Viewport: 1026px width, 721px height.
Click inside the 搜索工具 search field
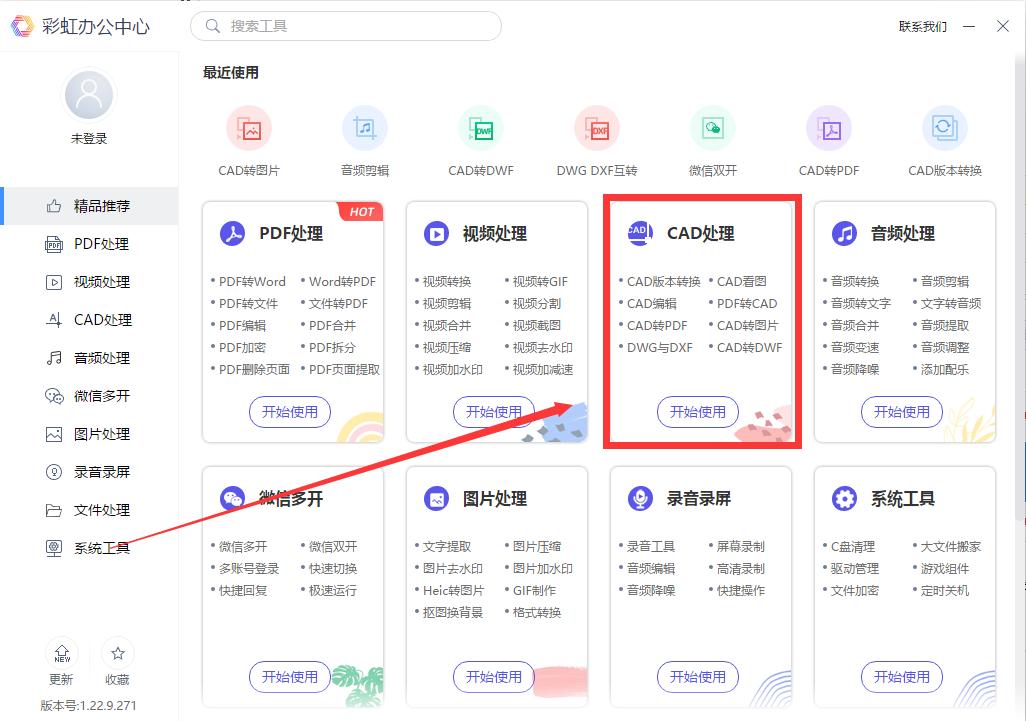(x=345, y=27)
